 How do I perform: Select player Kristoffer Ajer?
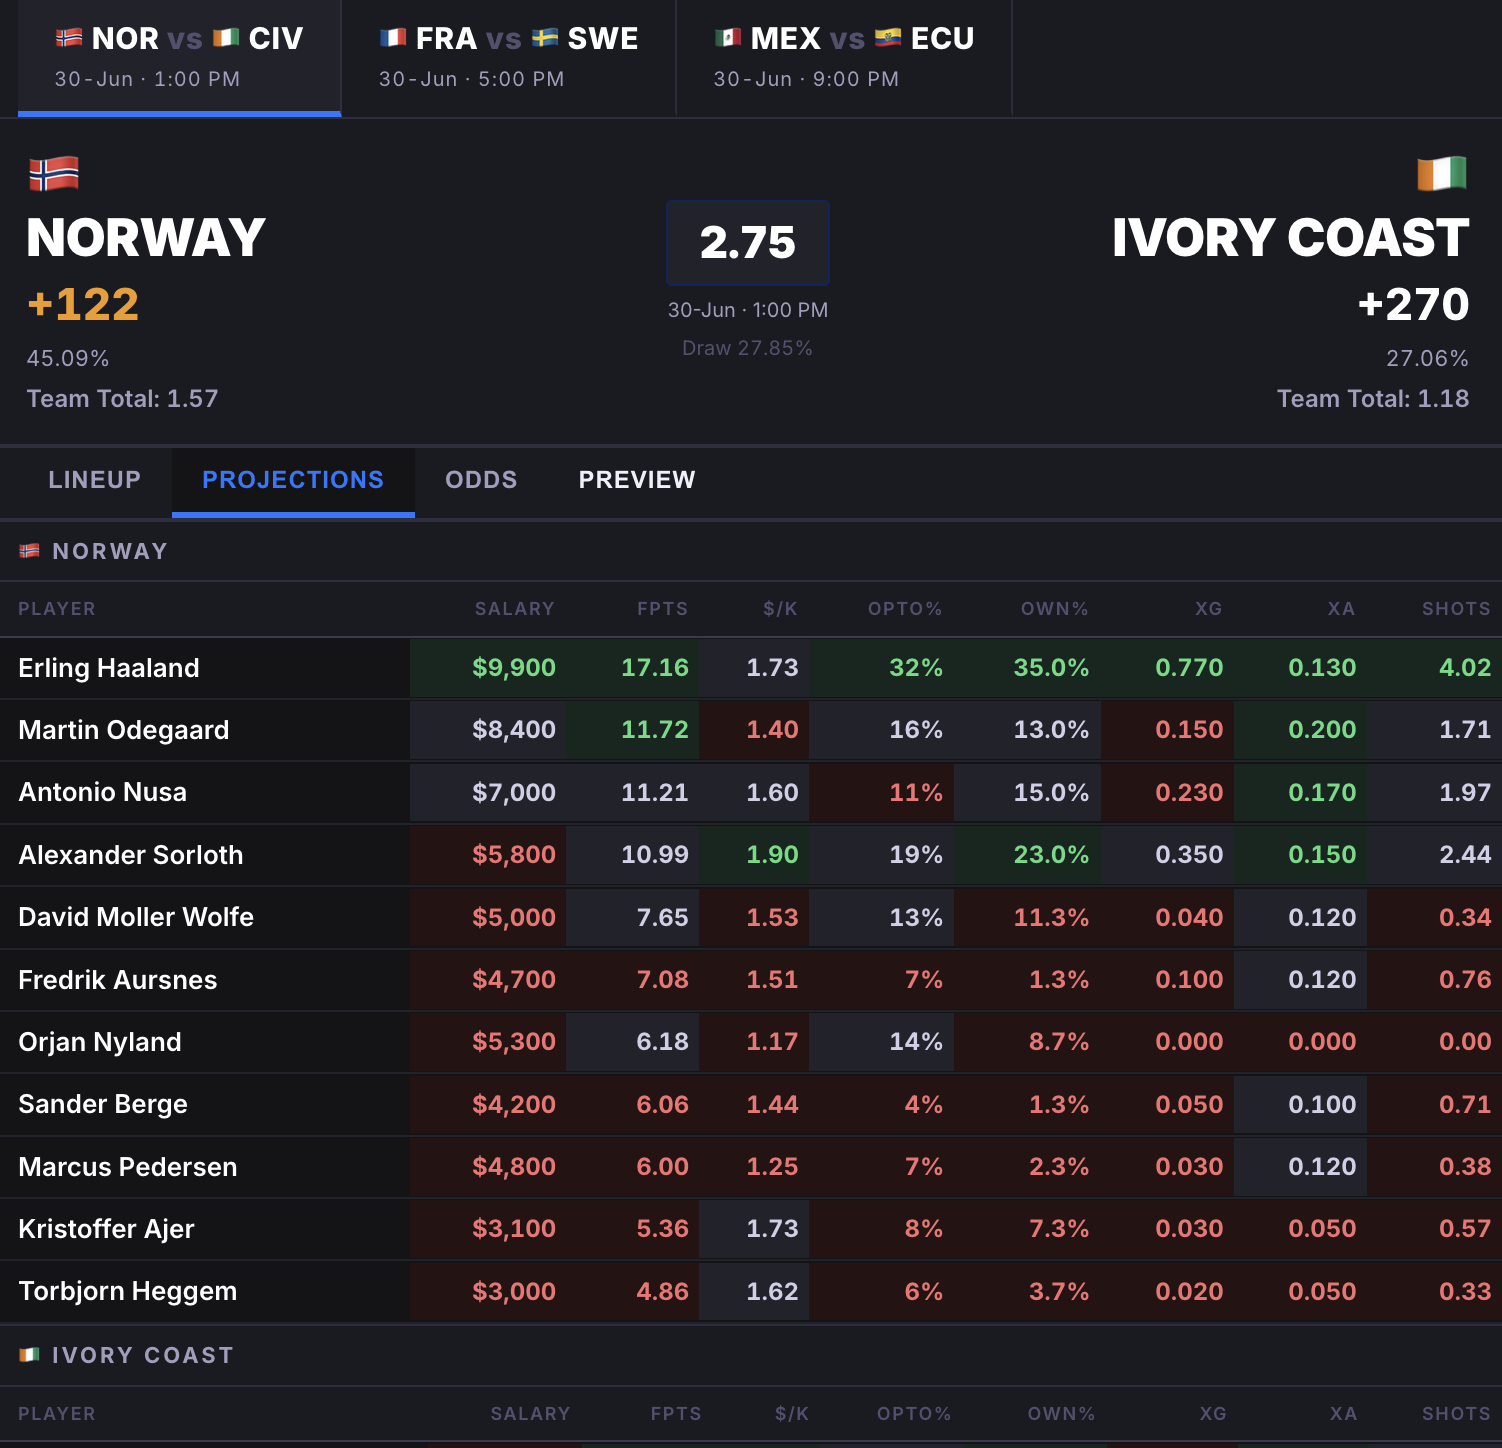[x=107, y=1229]
